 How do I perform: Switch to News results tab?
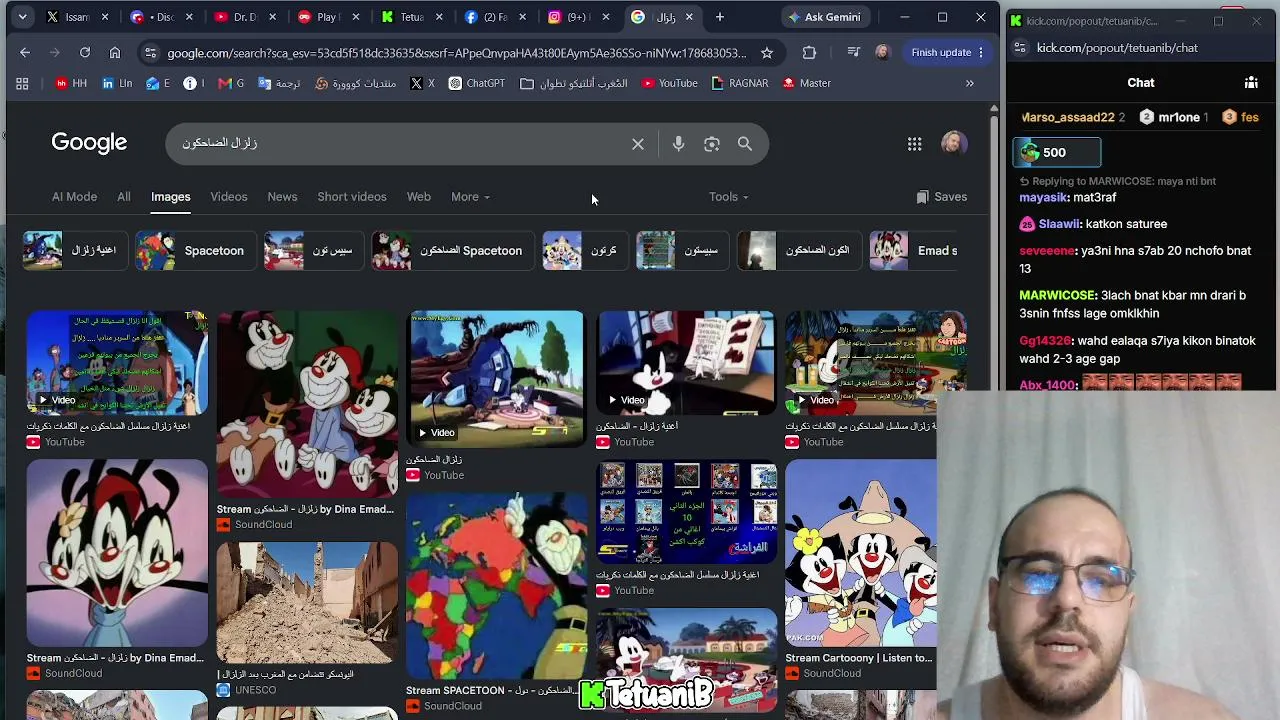[x=282, y=197]
